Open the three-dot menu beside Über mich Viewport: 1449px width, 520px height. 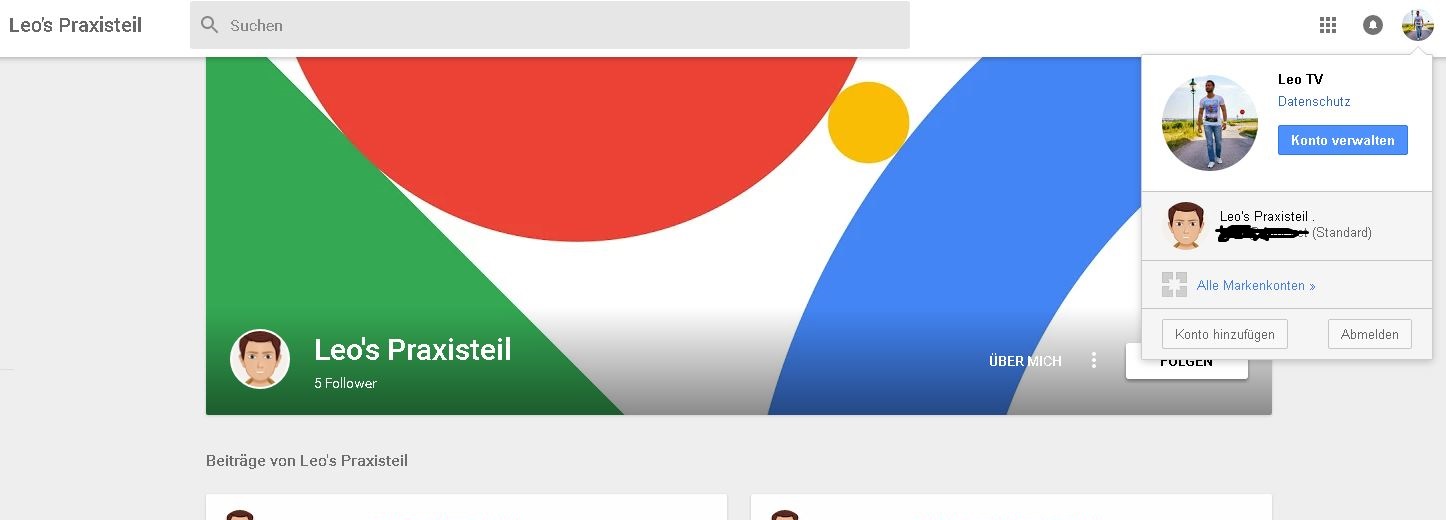pos(1094,360)
